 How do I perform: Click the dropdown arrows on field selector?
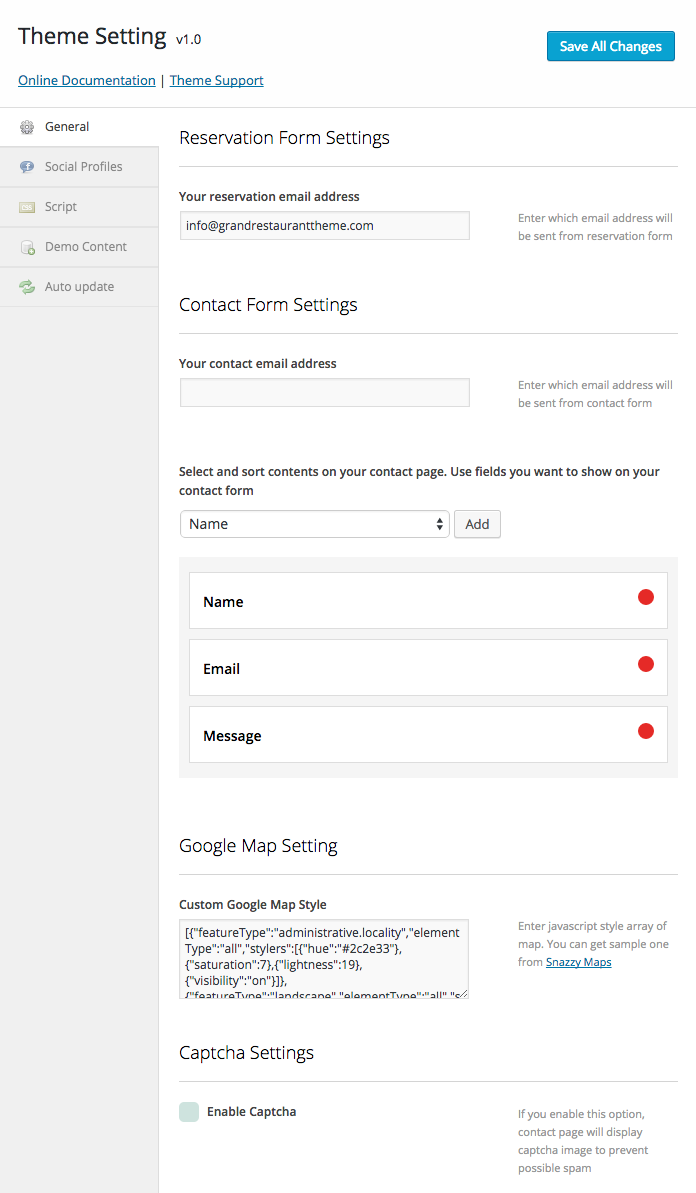coord(440,524)
